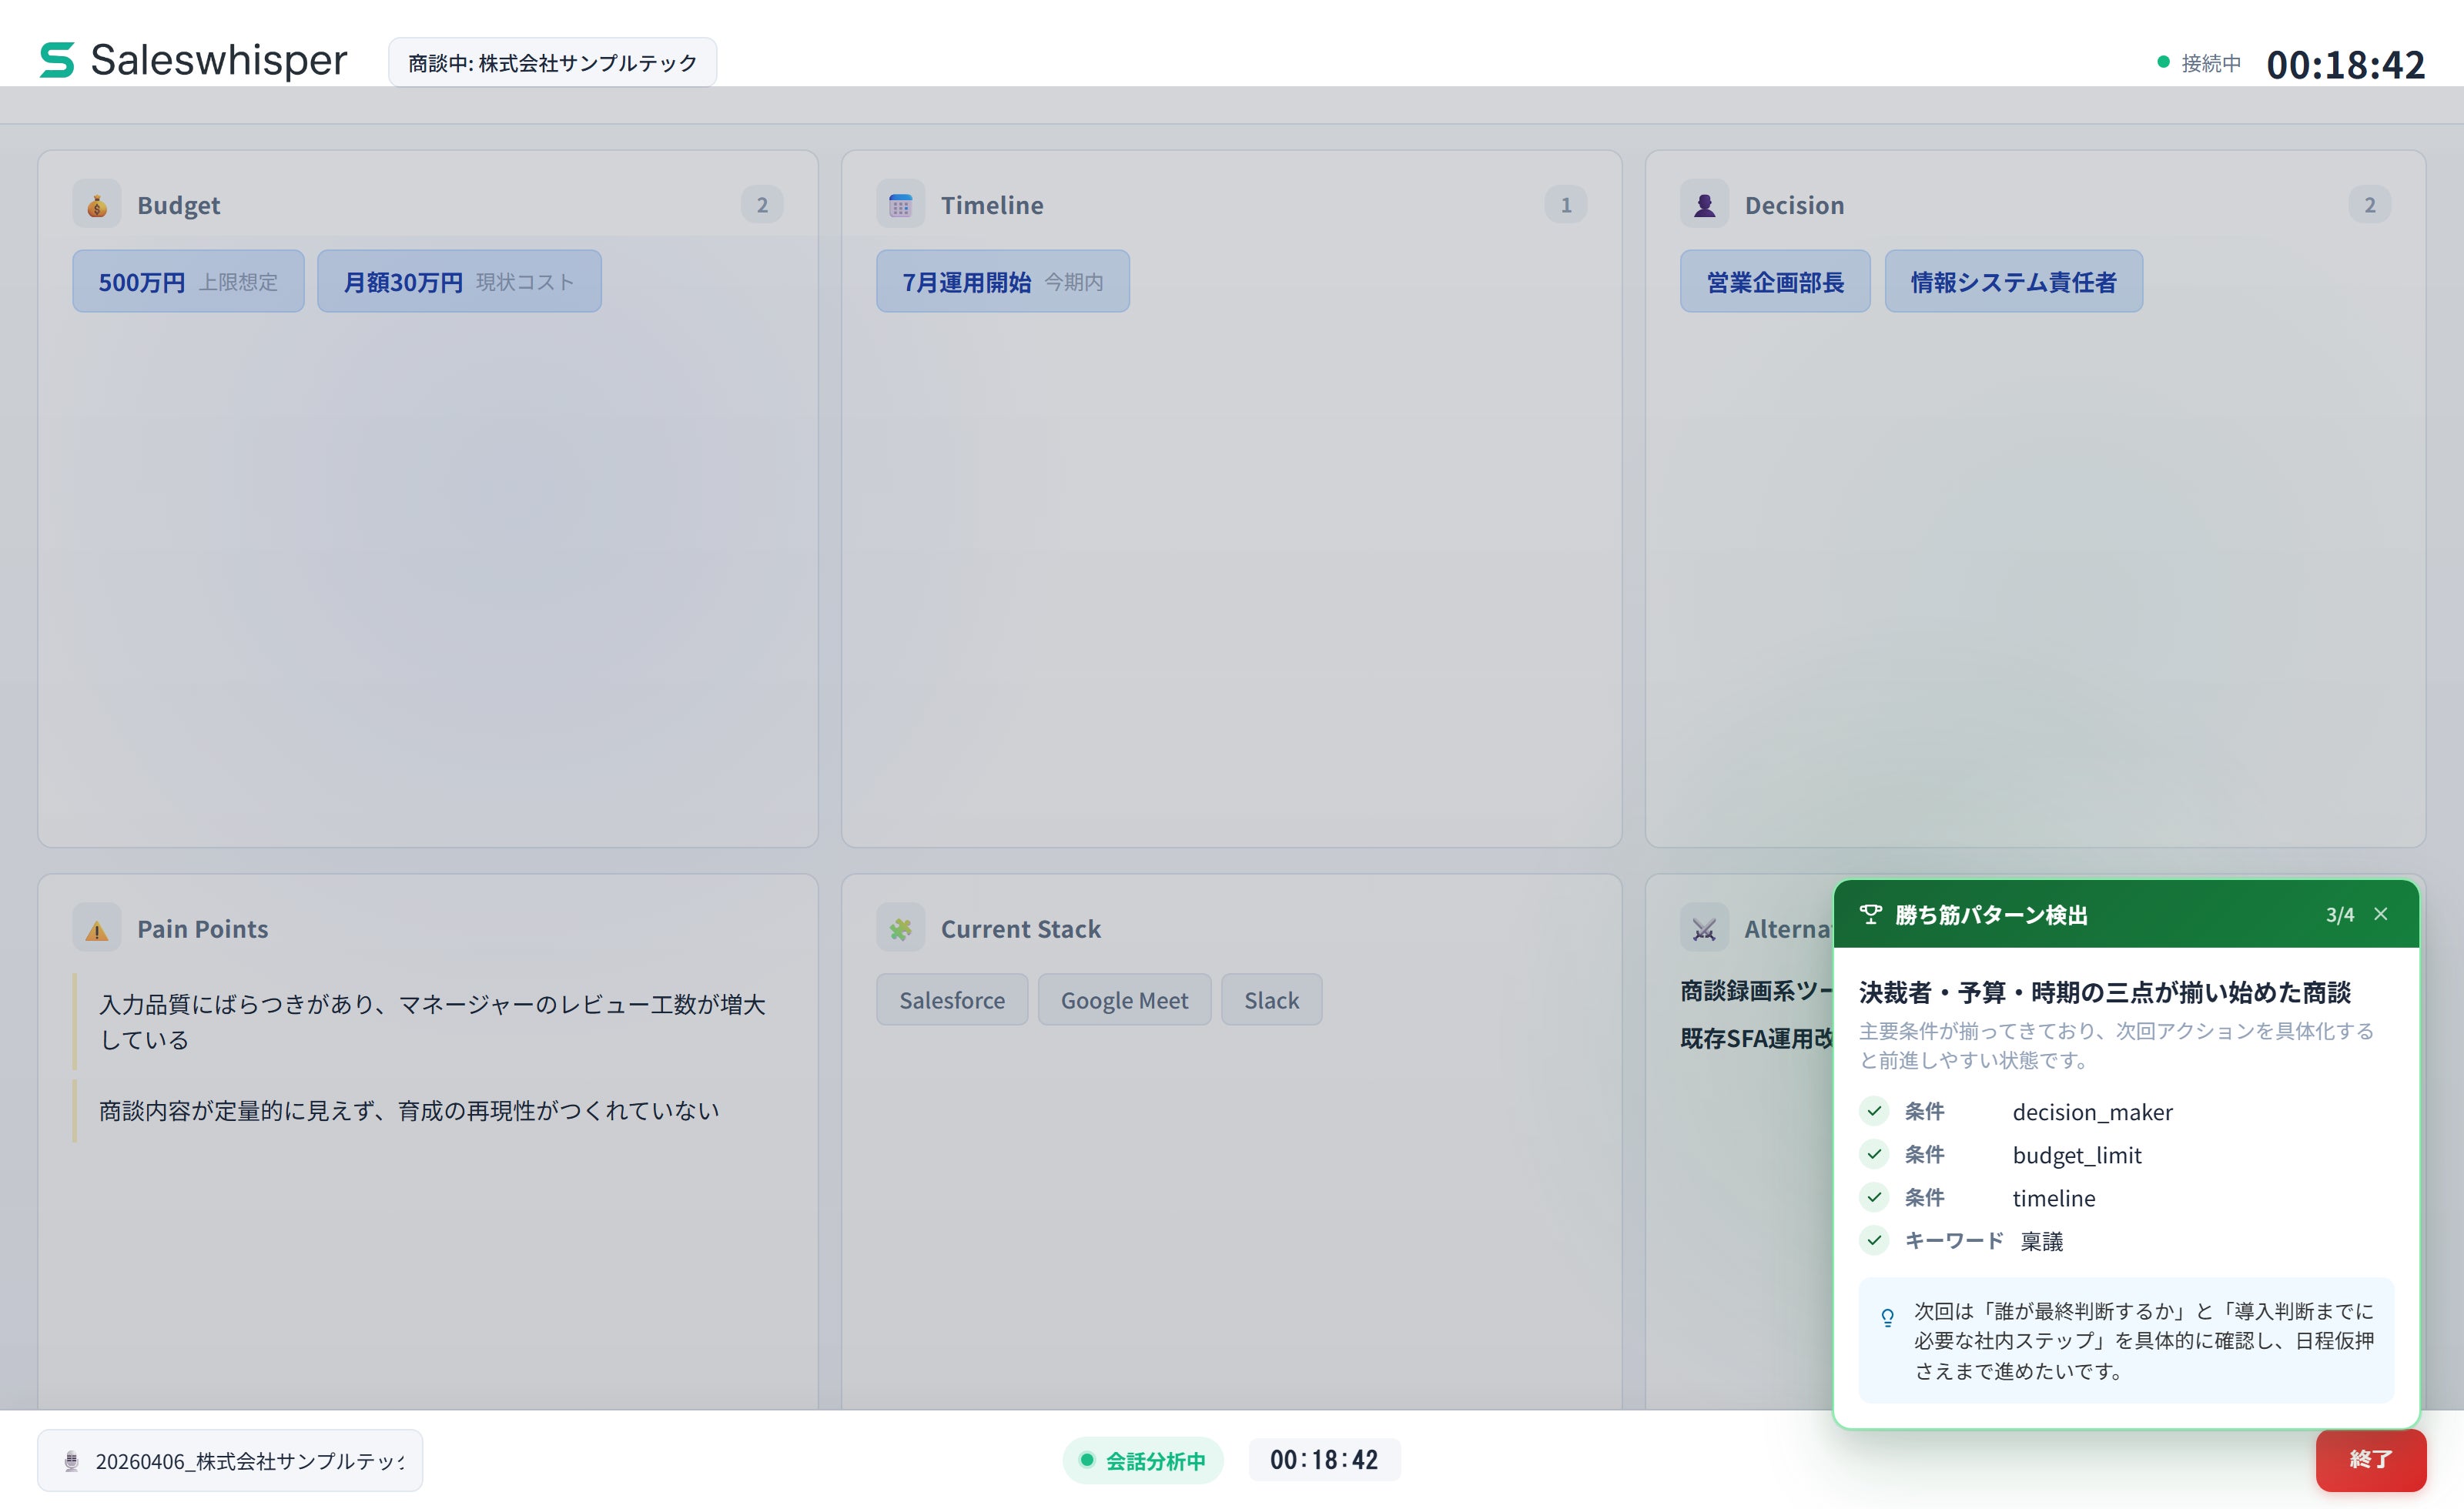Viewport: 2464px width, 1509px height.
Task: Click the 500万円 budget chip
Action: tap(188, 282)
